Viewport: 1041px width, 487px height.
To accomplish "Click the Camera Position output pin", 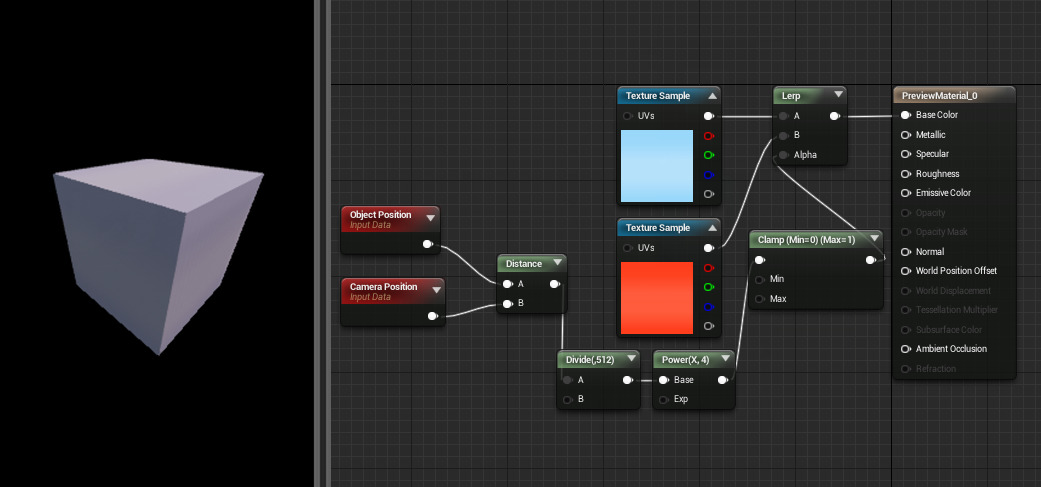I will (432, 316).
